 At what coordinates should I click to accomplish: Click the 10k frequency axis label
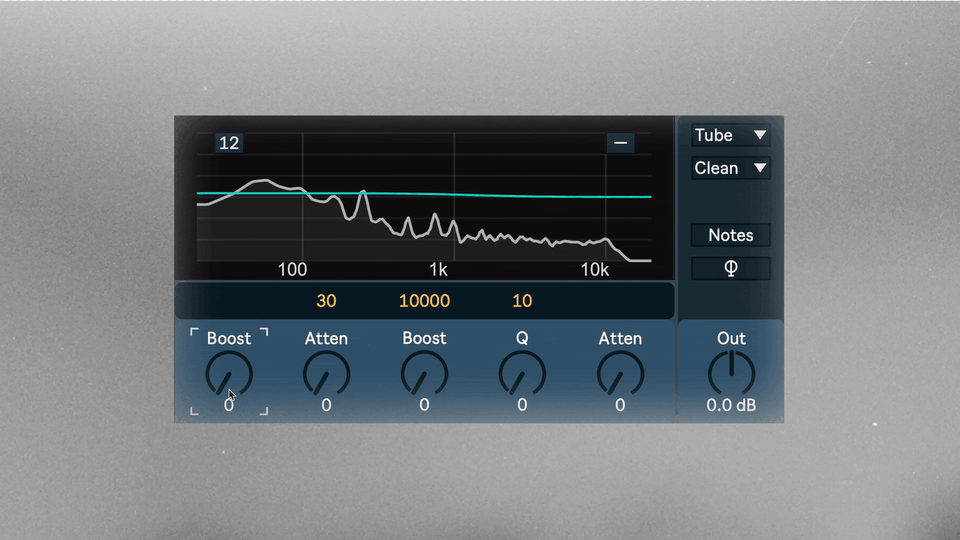point(594,269)
